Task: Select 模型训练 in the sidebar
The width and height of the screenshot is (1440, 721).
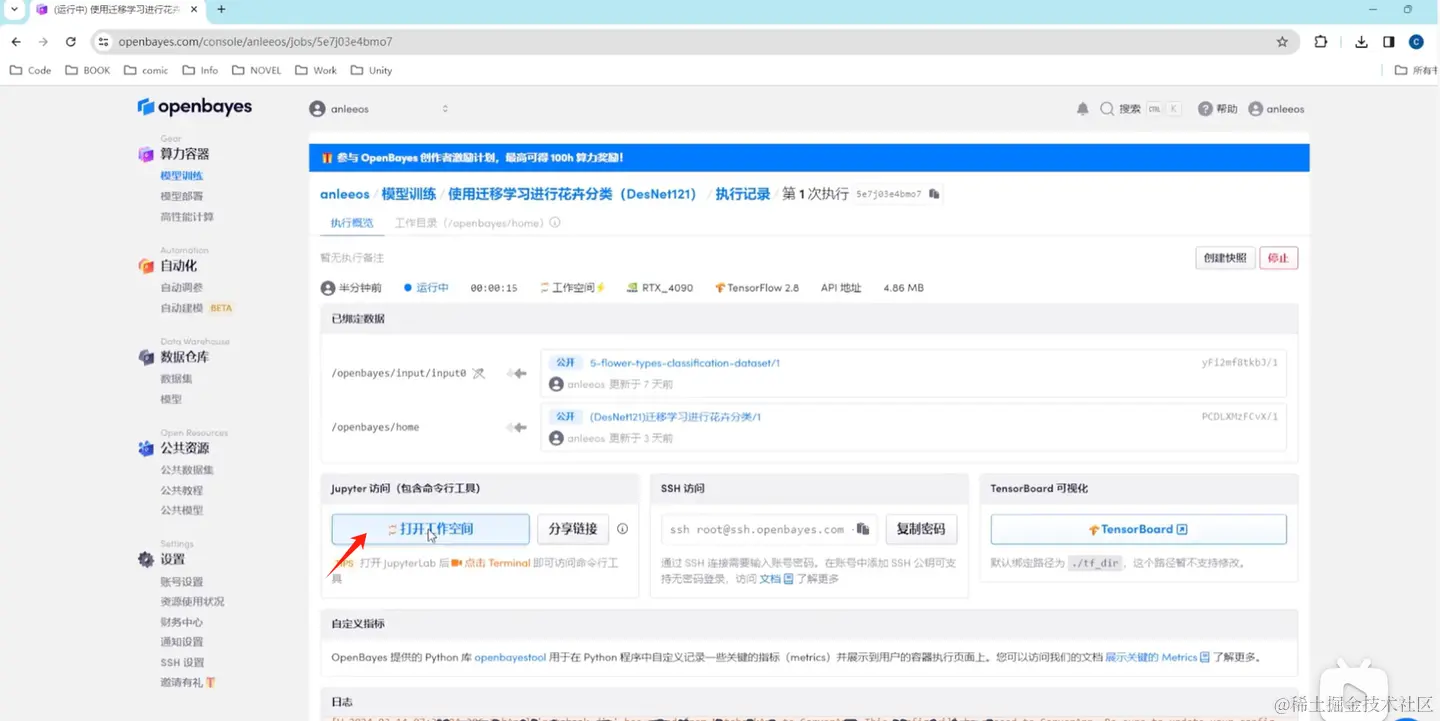Action: click(182, 176)
